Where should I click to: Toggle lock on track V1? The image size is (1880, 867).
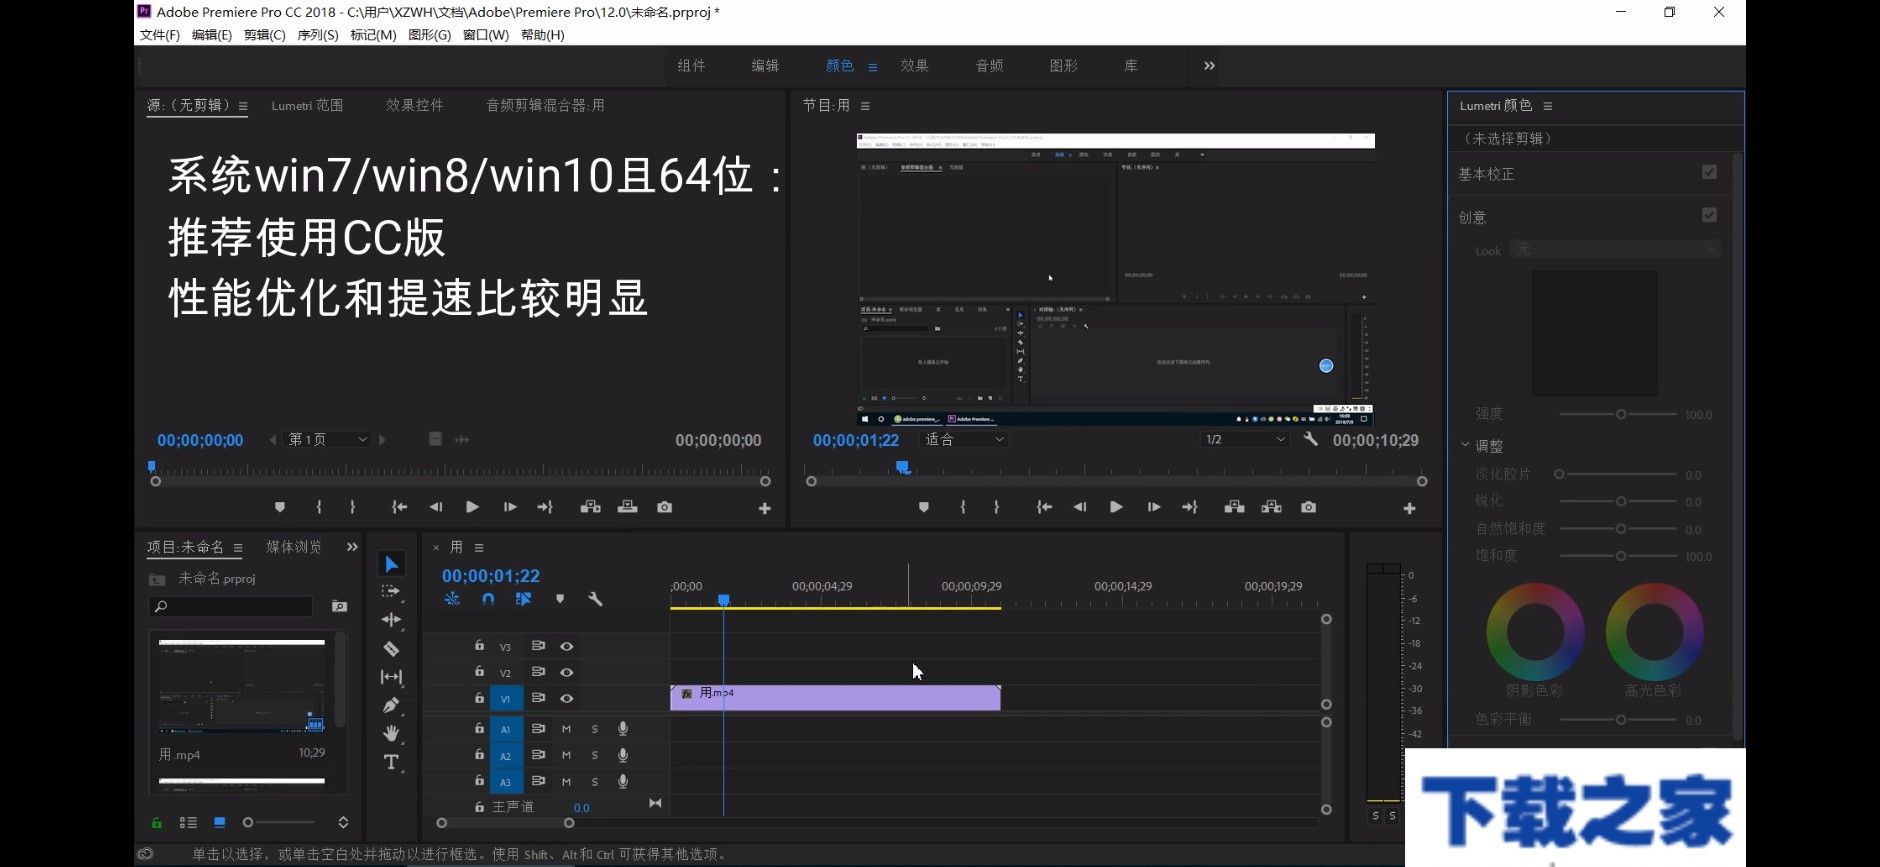point(479,697)
